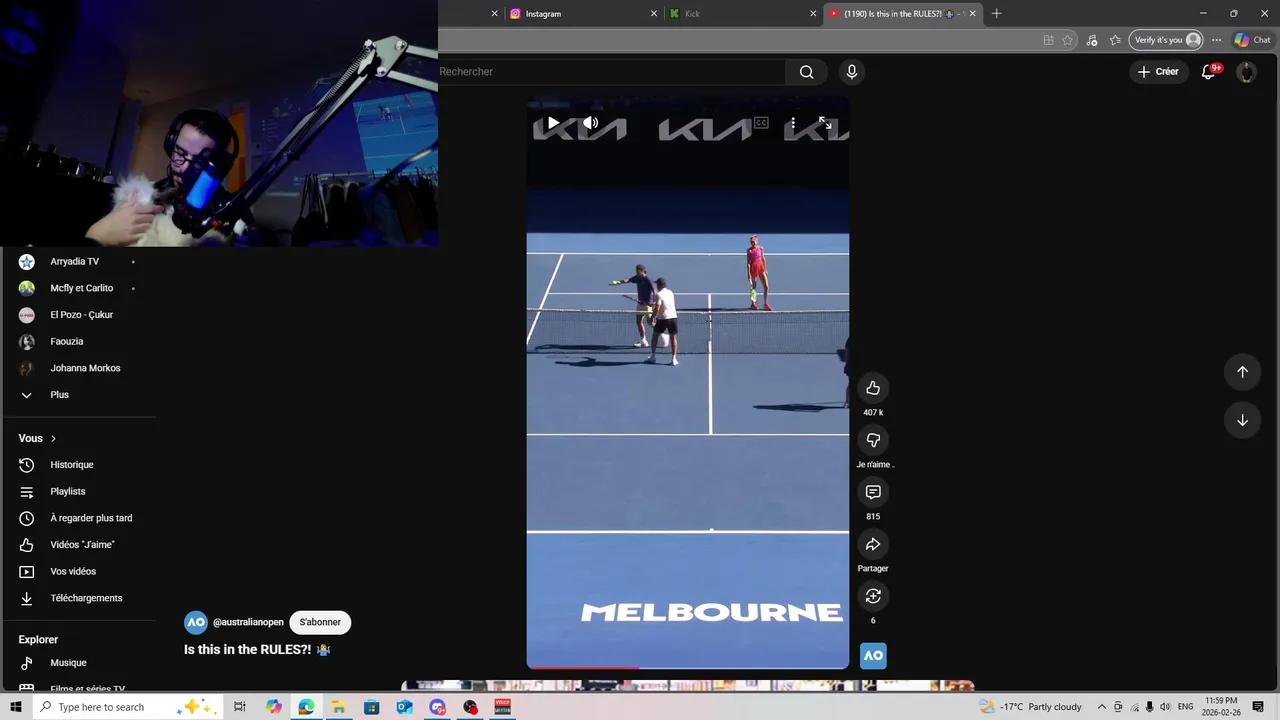Mute the Shorts video volume

tap(591, 123)
